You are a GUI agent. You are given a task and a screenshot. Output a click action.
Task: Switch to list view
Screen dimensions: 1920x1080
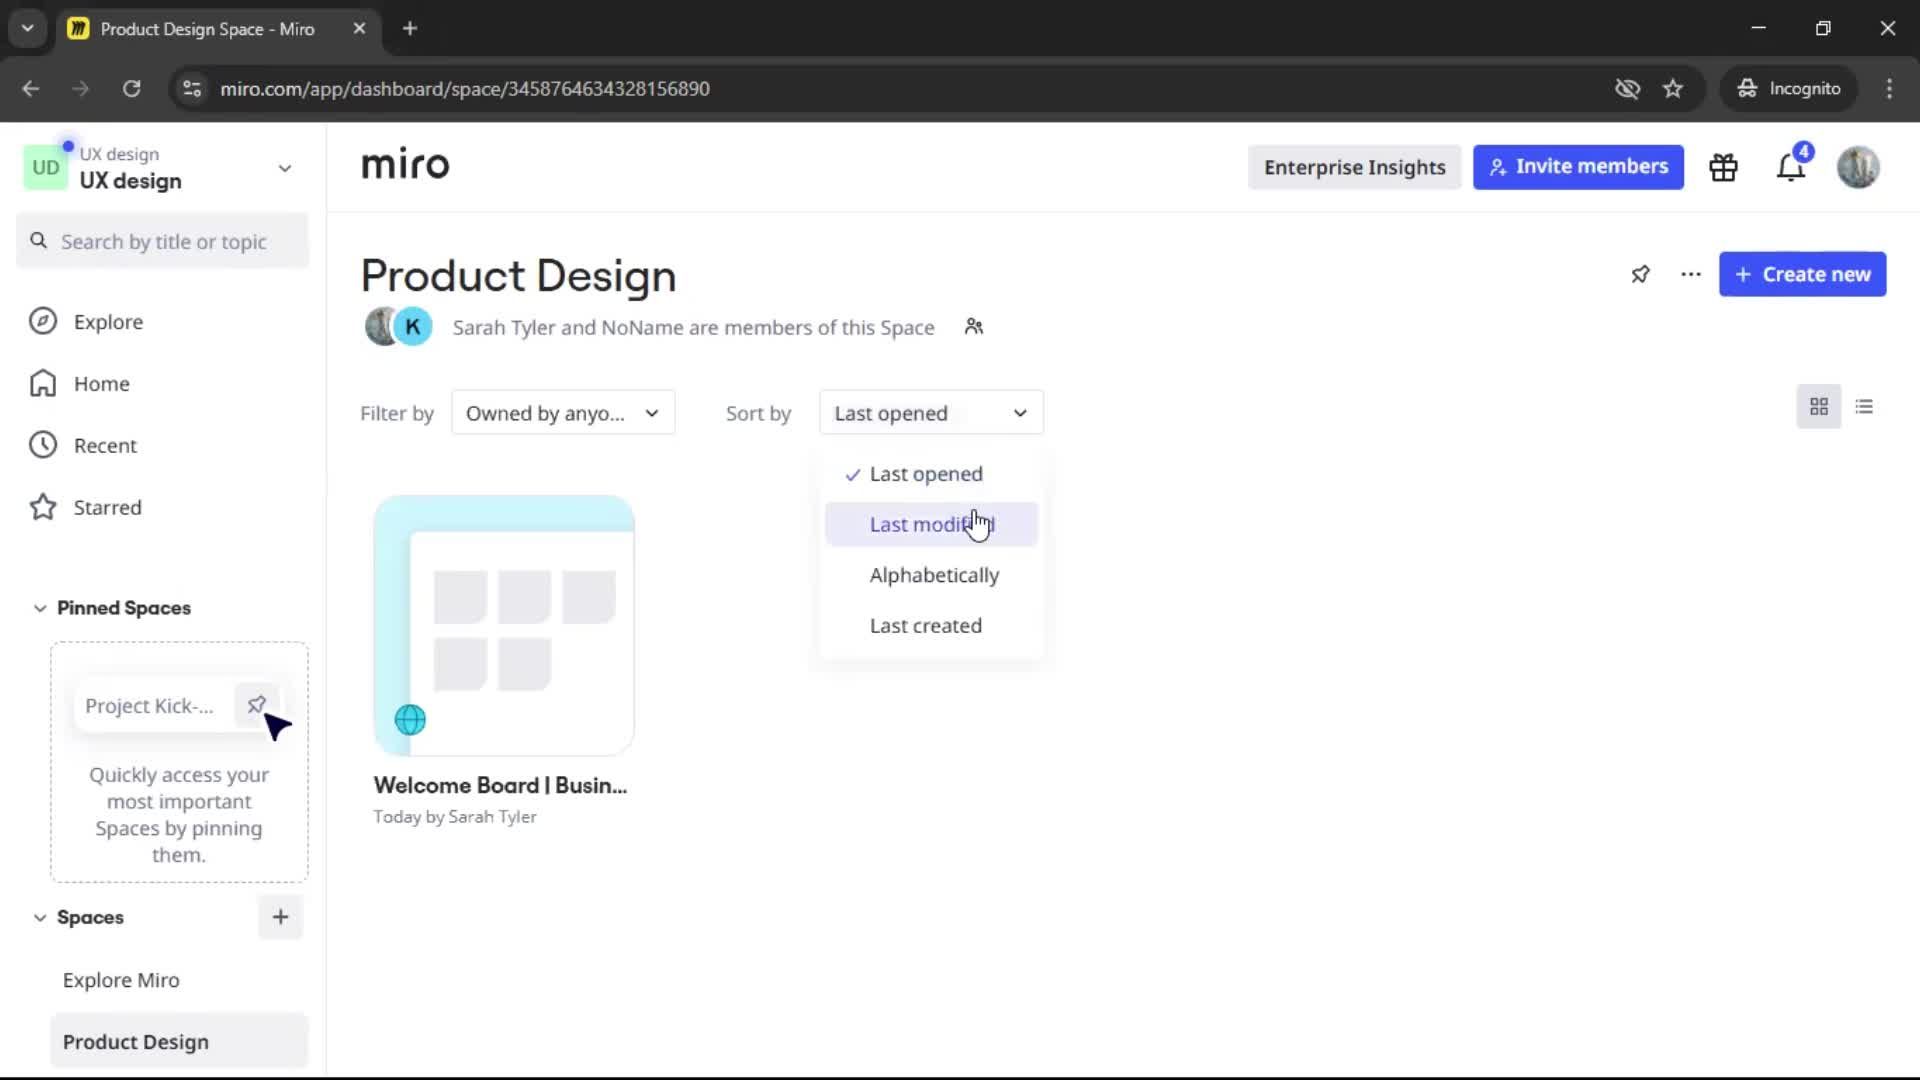pyautogui.click(x=1864, y=407)
